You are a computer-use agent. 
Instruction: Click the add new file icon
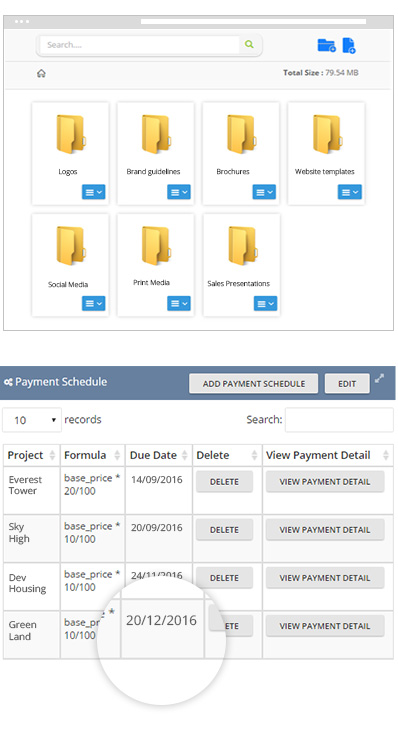coord(349,45)
